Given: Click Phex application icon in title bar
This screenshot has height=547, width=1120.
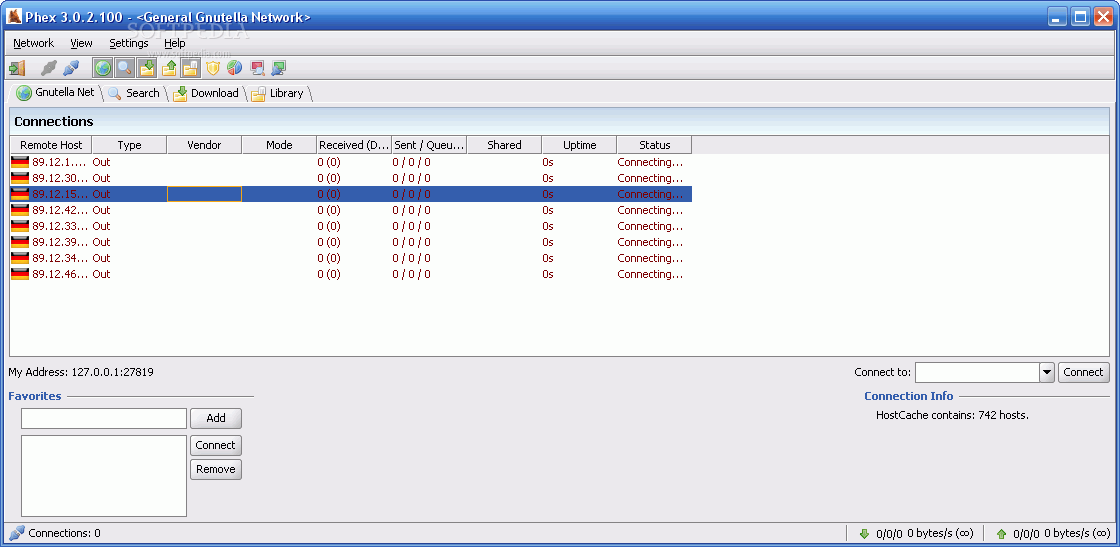Looking at the screenshot, I should 14,16.
